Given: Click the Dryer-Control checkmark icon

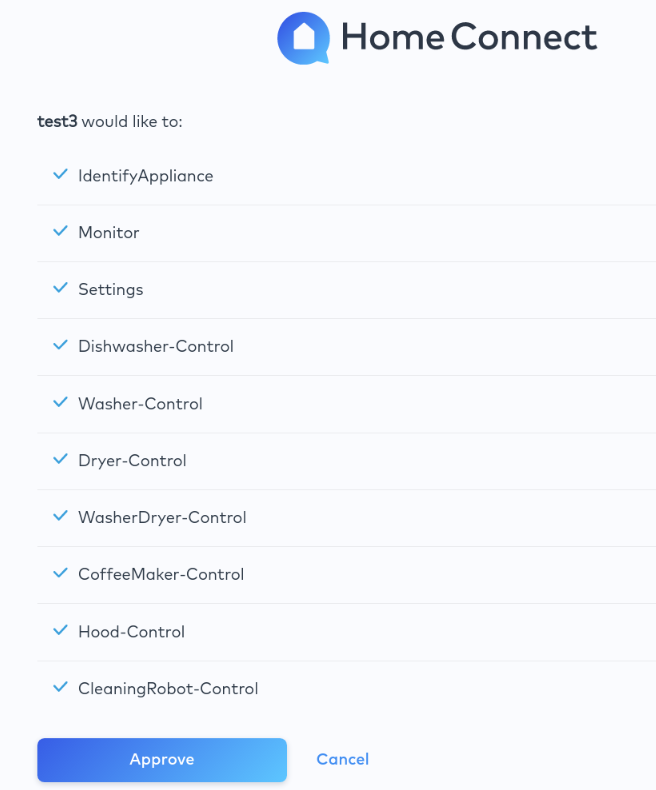Looking at the screenshot, I should (x=59, y=460).
